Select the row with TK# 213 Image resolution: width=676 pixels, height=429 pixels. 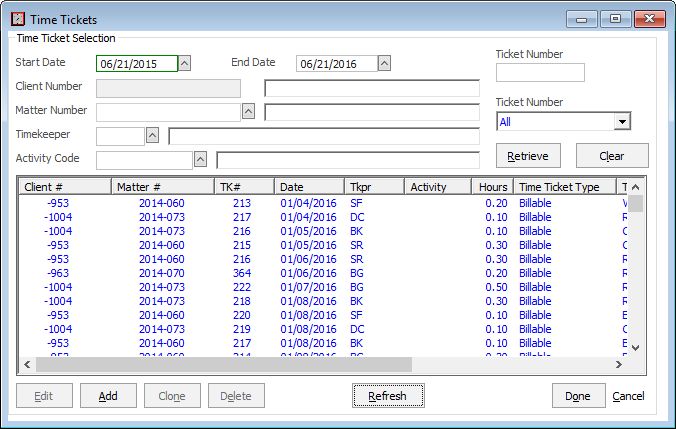tap(323, 203)
